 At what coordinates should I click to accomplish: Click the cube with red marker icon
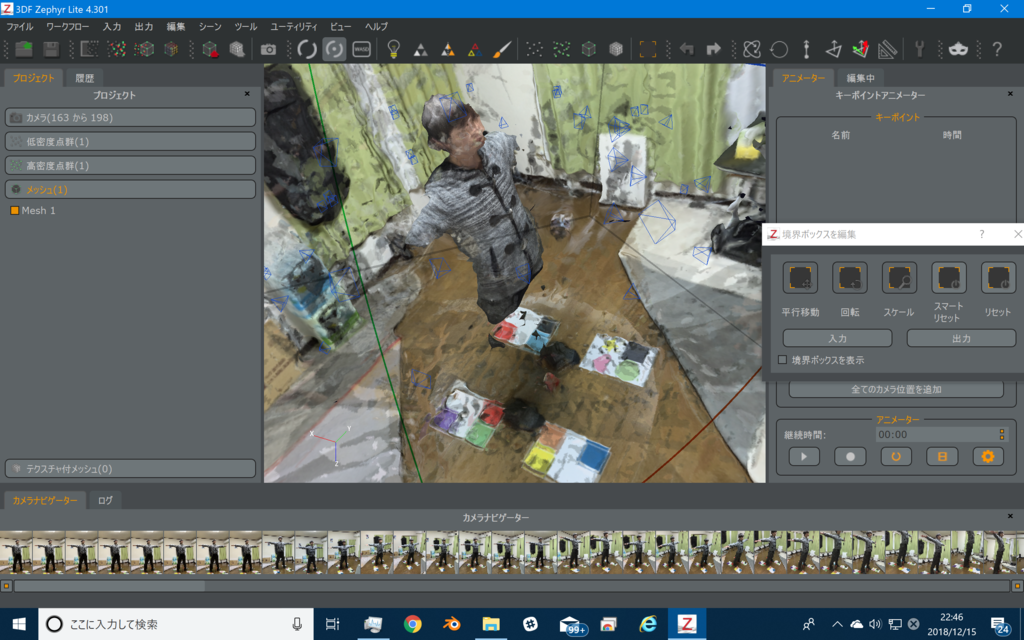pyautogui.click(x=210, y=49)
